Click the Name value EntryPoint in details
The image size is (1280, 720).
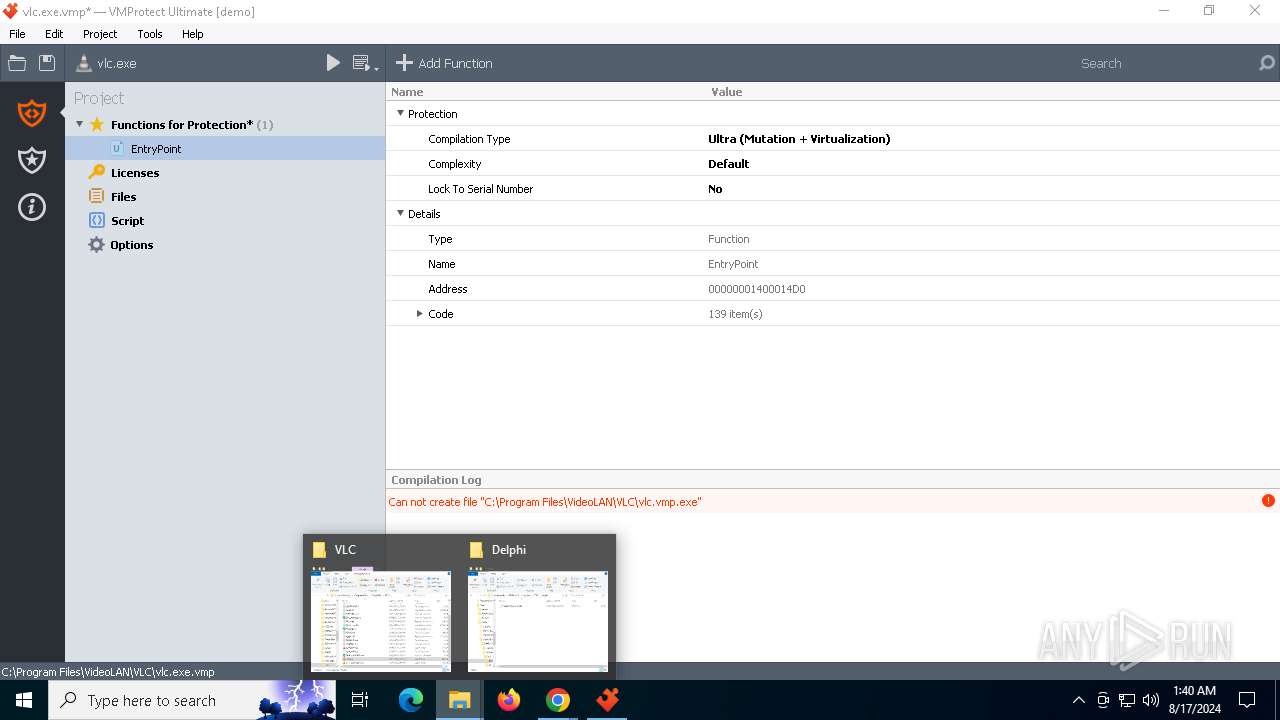point(733,264)
